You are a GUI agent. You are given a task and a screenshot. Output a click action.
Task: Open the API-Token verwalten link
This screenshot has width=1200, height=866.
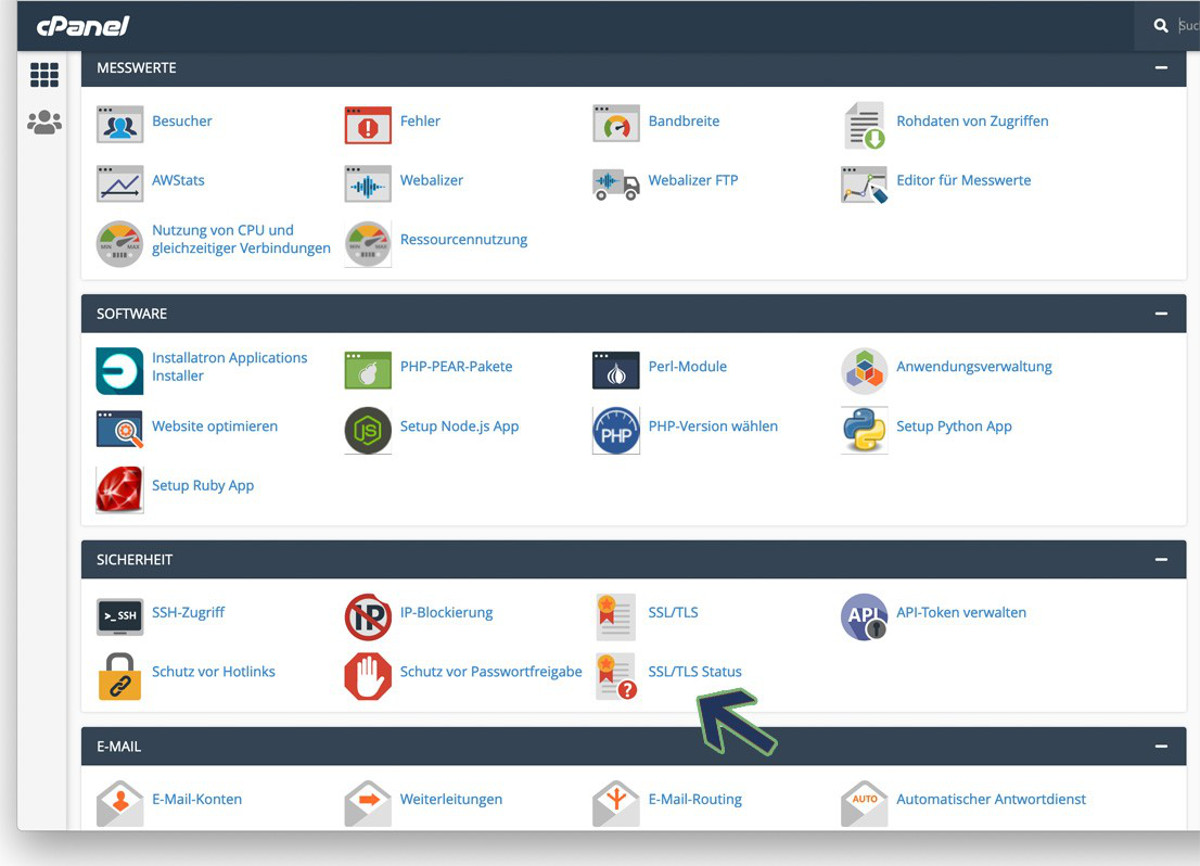point(961,613)
